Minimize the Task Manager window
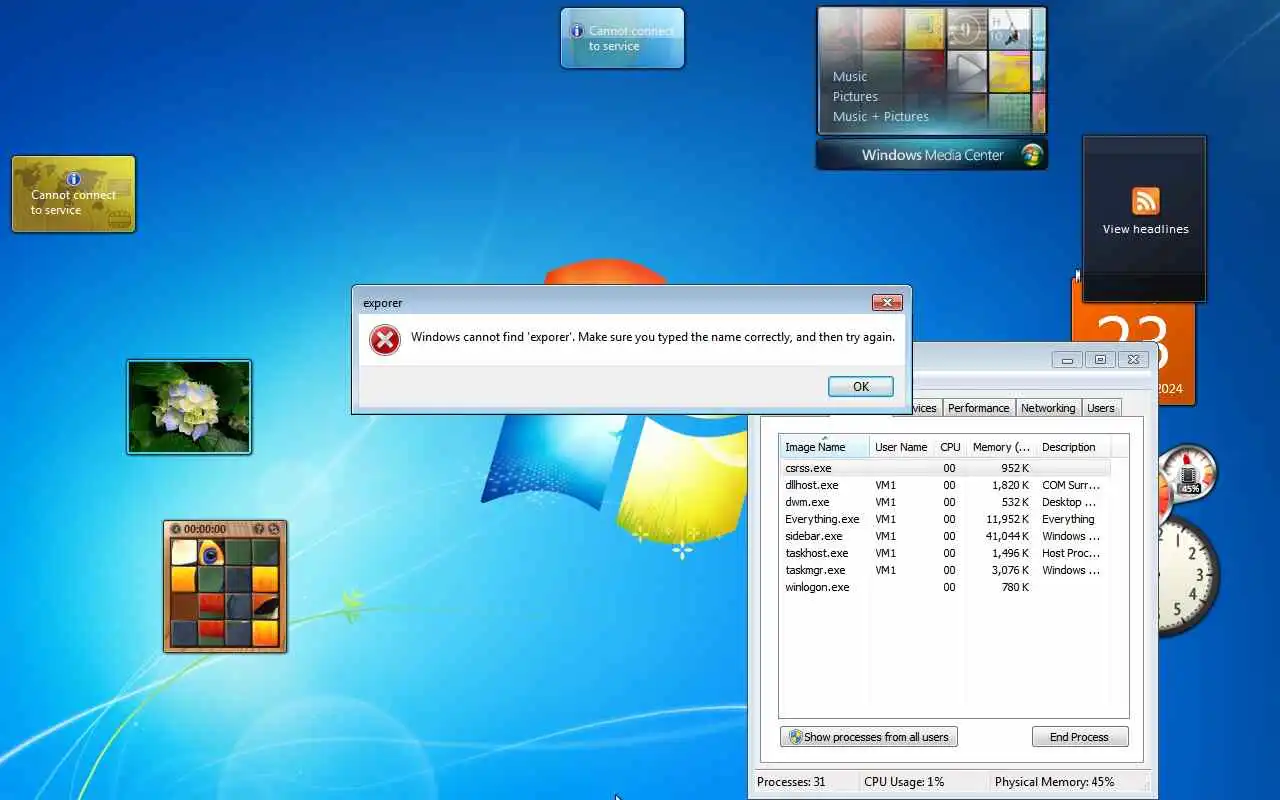The width and height of the screenshot is (1280, 800). [x=1067, y=359]
